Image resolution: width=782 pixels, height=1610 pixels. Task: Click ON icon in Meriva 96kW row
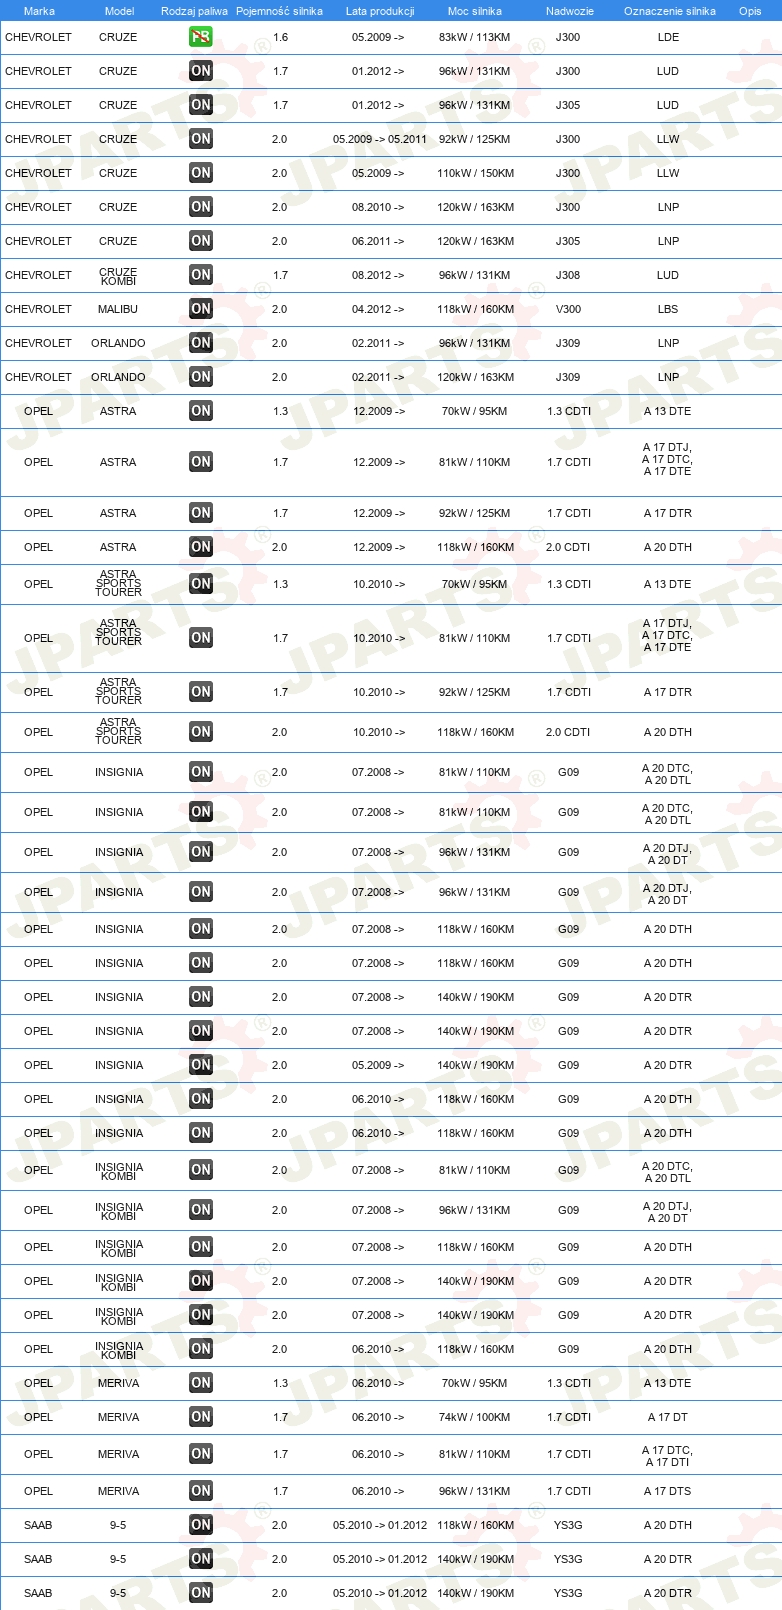point(201,1491)
